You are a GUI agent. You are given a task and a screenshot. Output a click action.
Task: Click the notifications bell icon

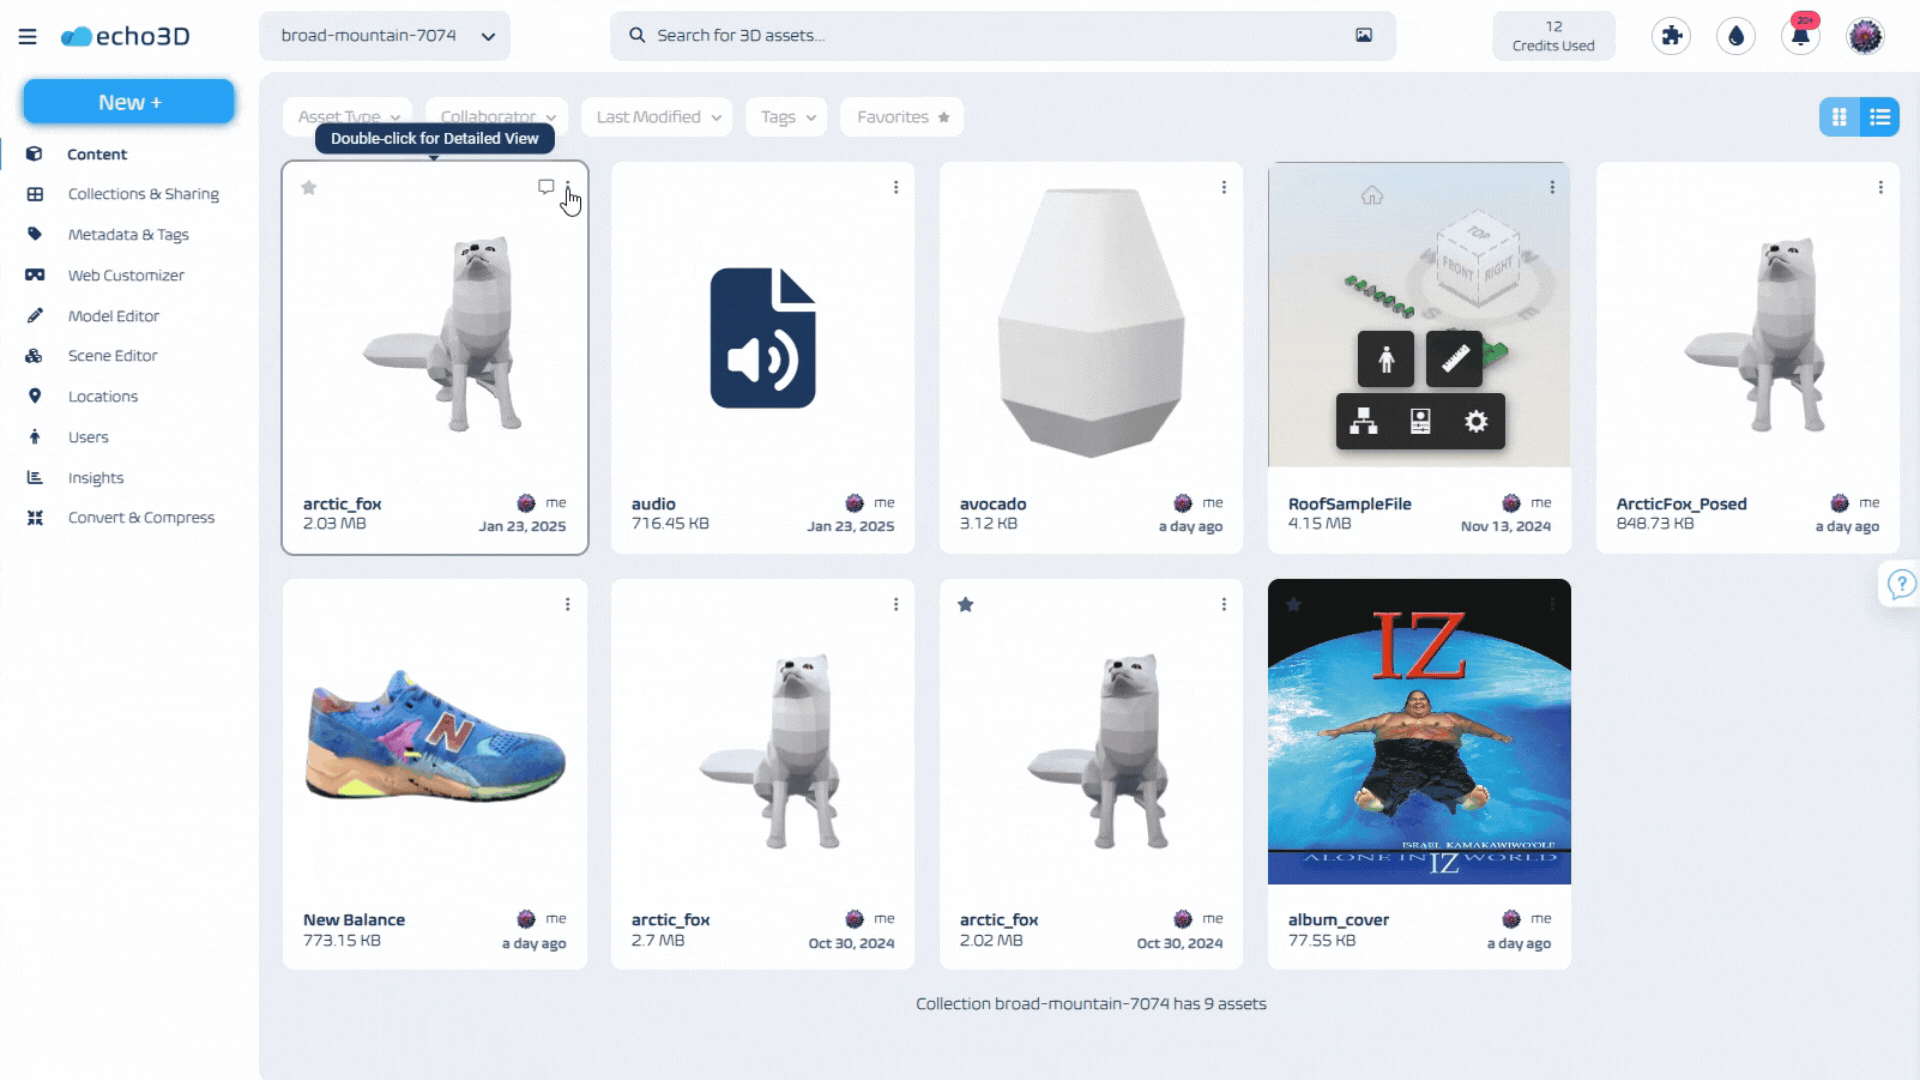pyautogui.click(x=1800, y=36)
